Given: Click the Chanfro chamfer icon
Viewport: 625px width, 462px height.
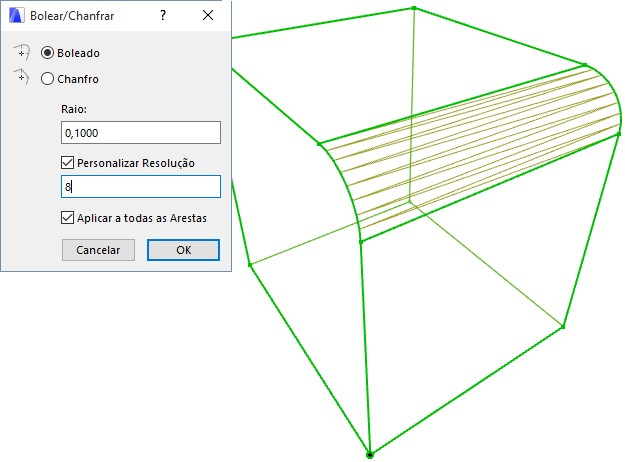Looking at the screenshot, I should click(x=22, y=77).
